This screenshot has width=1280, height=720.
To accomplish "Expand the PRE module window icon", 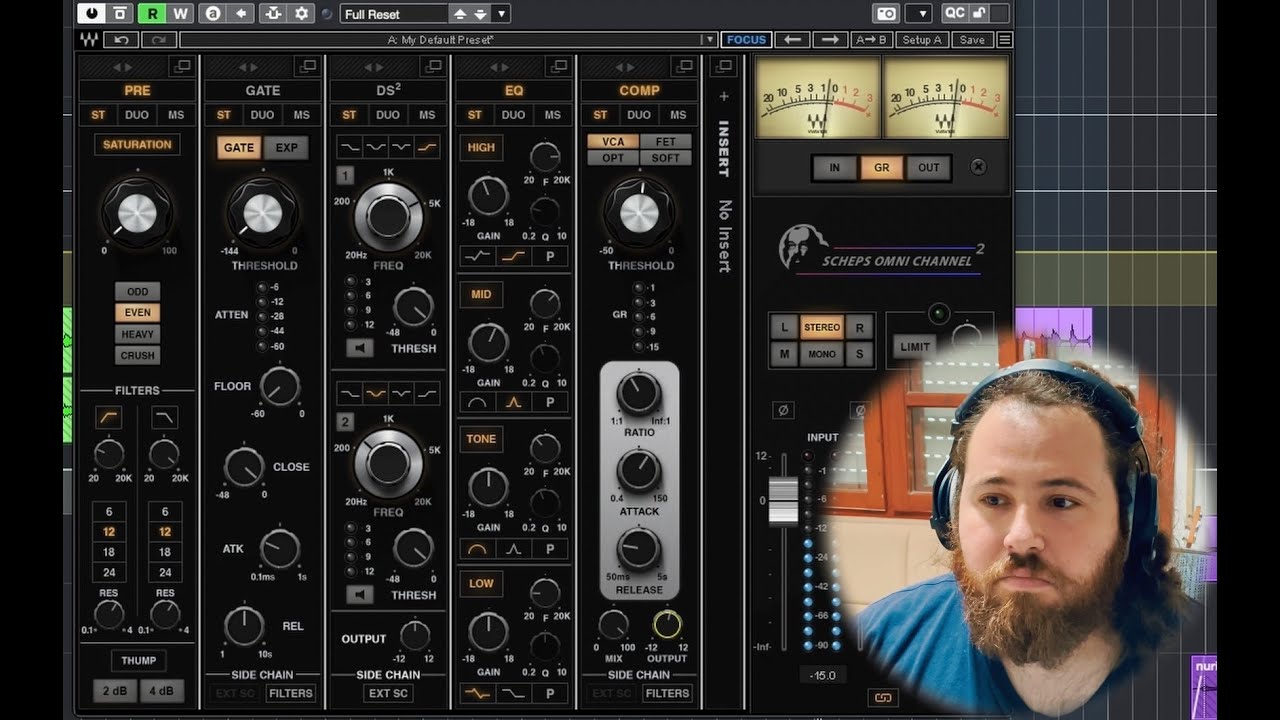I will [x=181, y=67].
